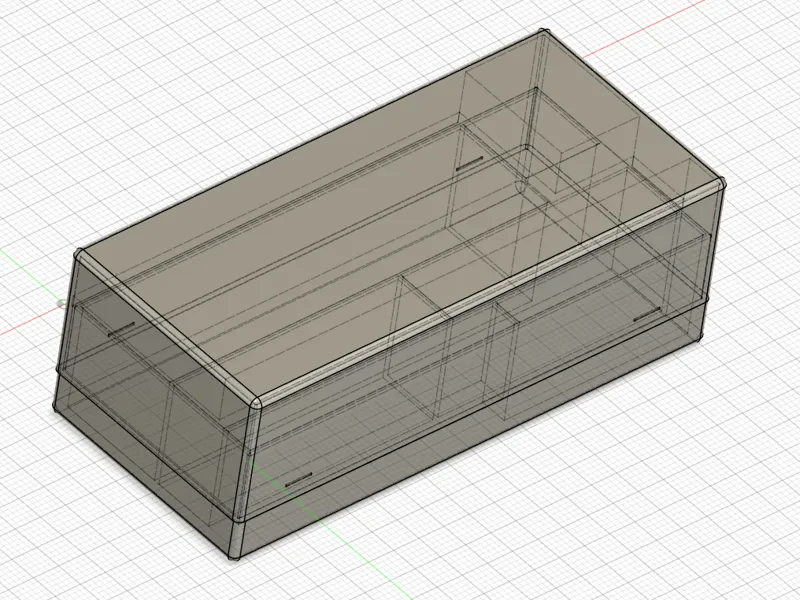Click the origin point marker left of the model
The height and width of the screenshot is (600, 800).
(x=62, y=304)
